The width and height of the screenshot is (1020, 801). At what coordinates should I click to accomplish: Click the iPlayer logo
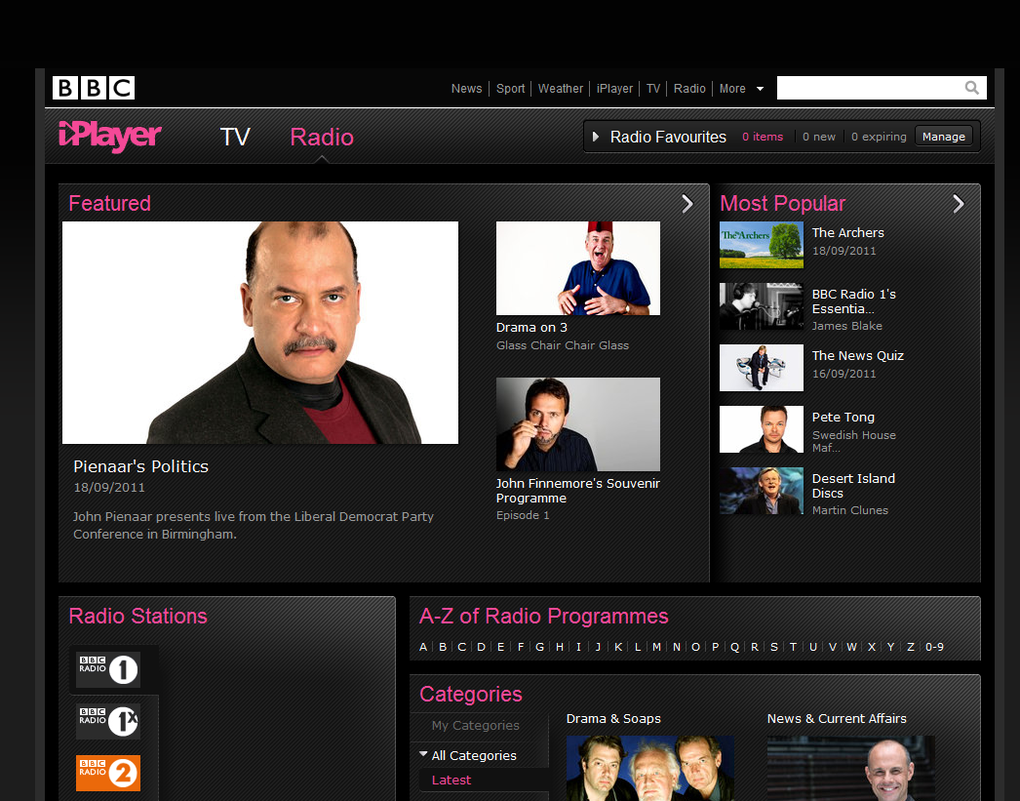point(110,136)
